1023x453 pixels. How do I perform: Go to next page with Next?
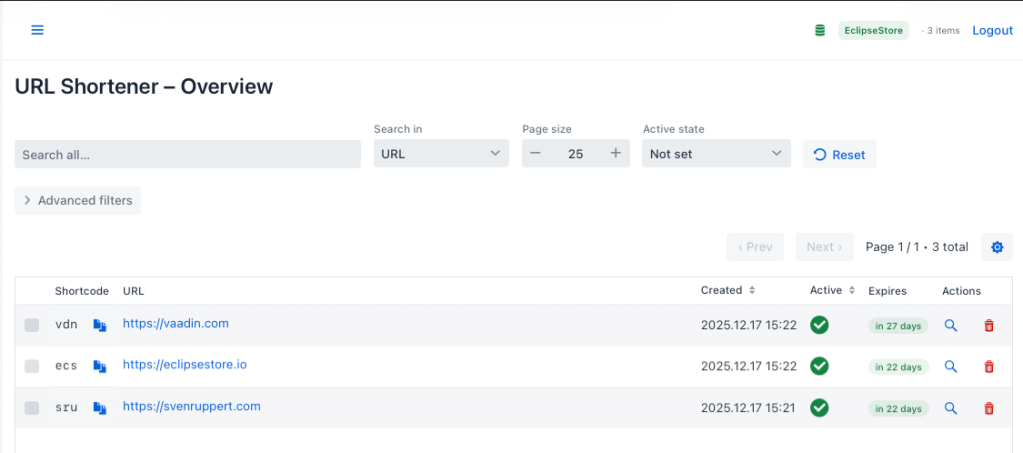point(824,247)
